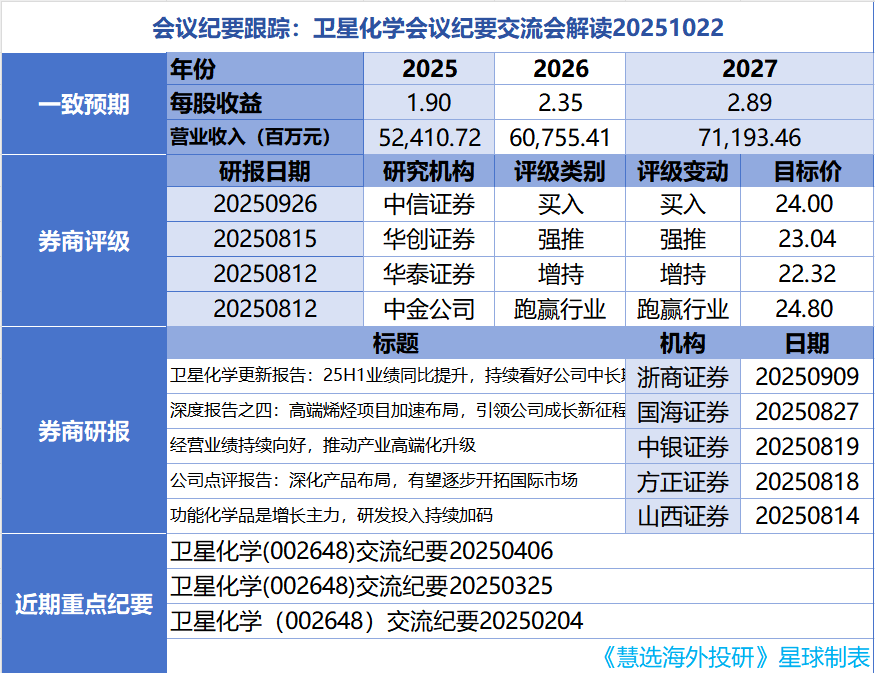Select the report titled 深度报告之四：高端烯烃项目加速布局
Viewport: 875px width, 673px height.
[x=396, y=411]
